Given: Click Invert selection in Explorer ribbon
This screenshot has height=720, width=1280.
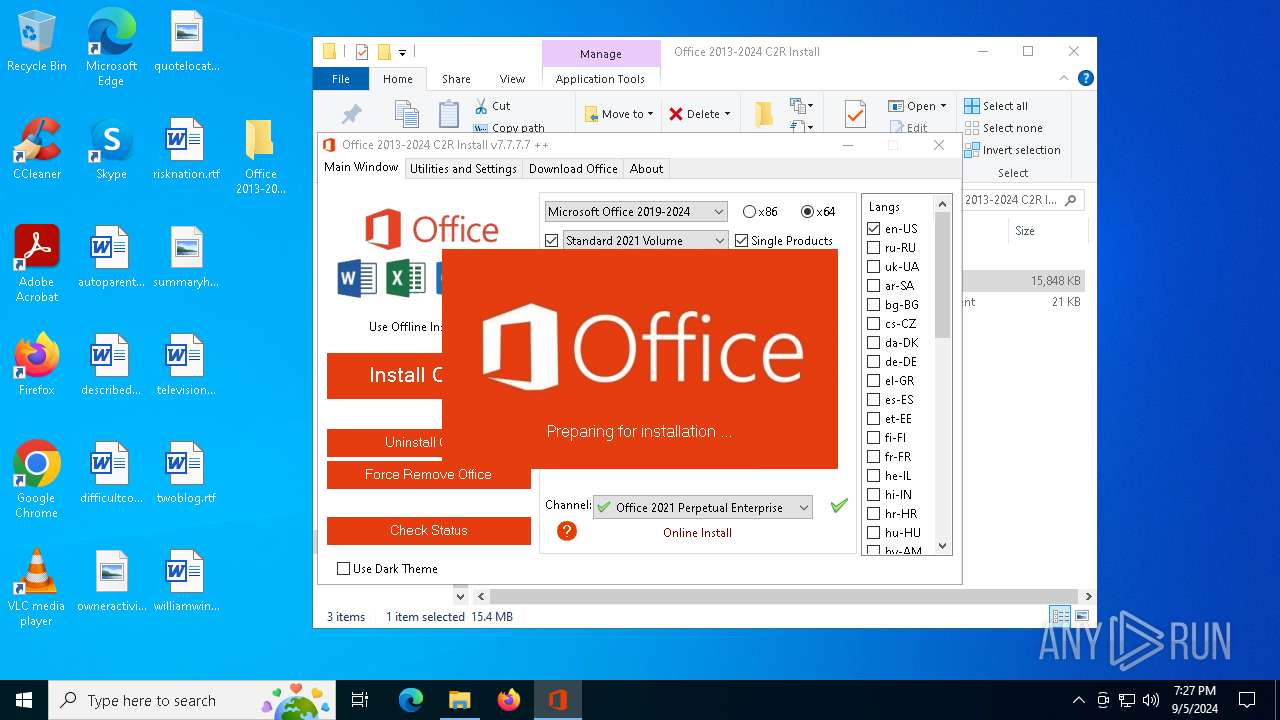Looking at the screenshot, I should (1012, 150).
